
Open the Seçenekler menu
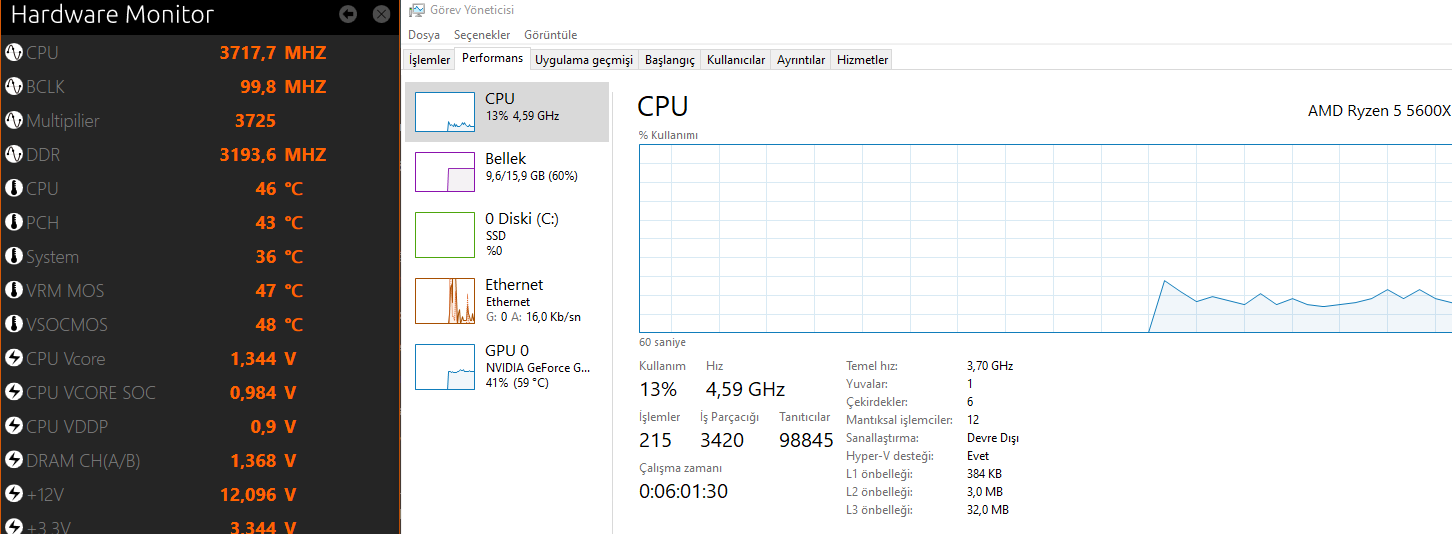pyautogui.click(x=482, y=35)
